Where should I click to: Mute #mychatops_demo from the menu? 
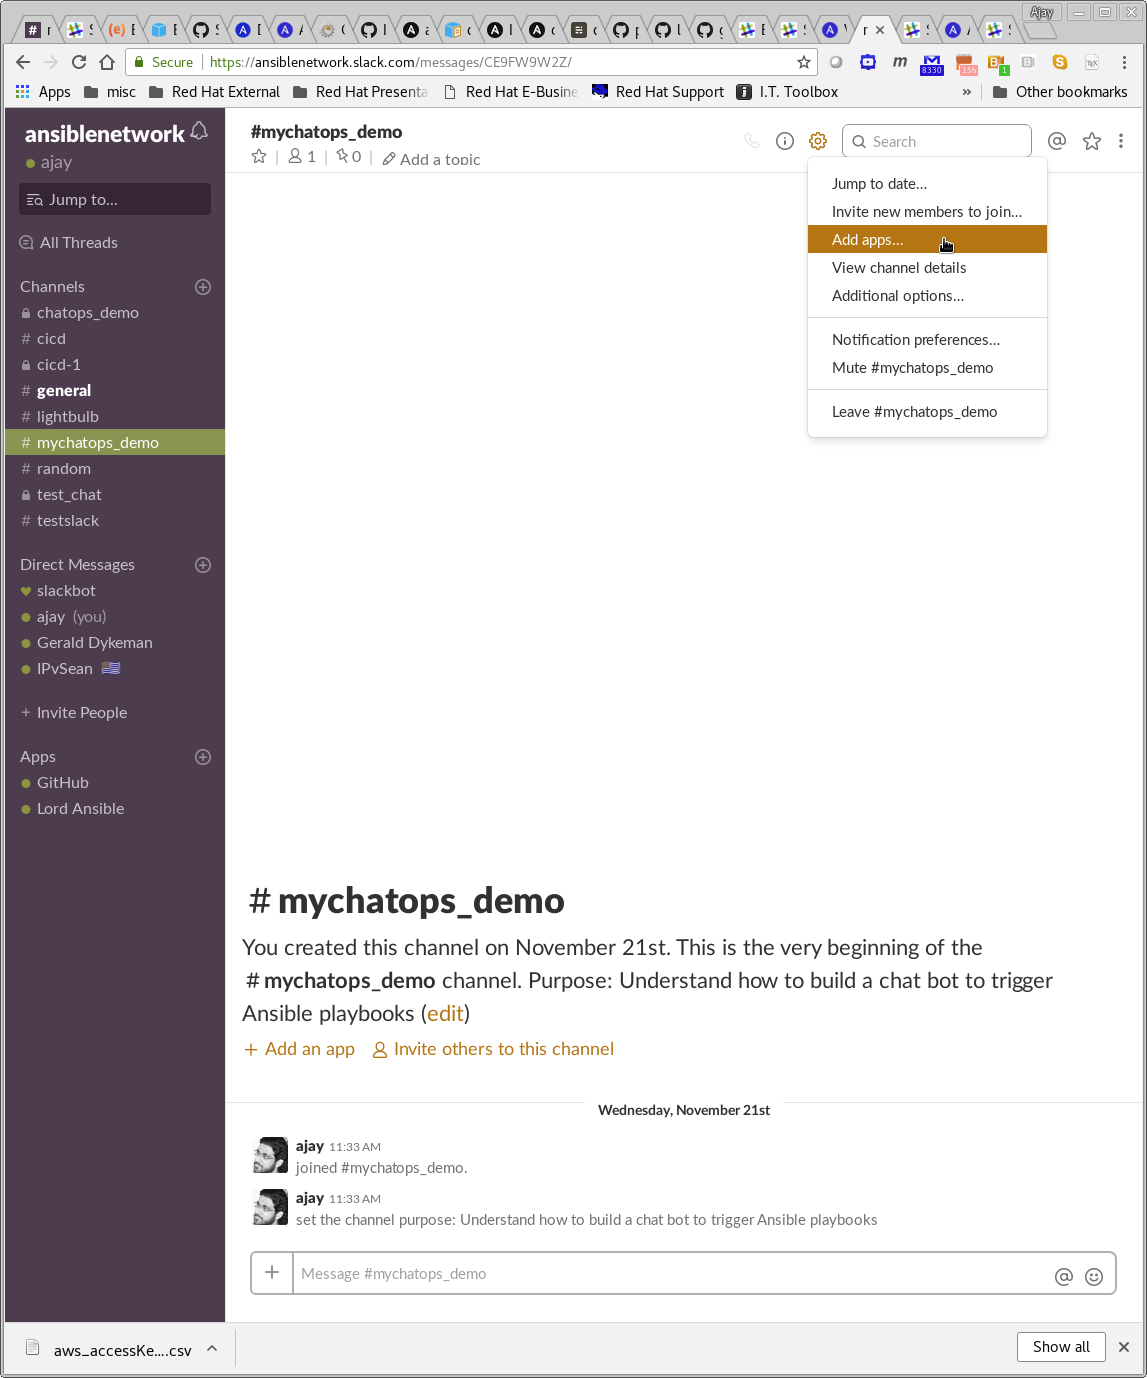point(912,368)
